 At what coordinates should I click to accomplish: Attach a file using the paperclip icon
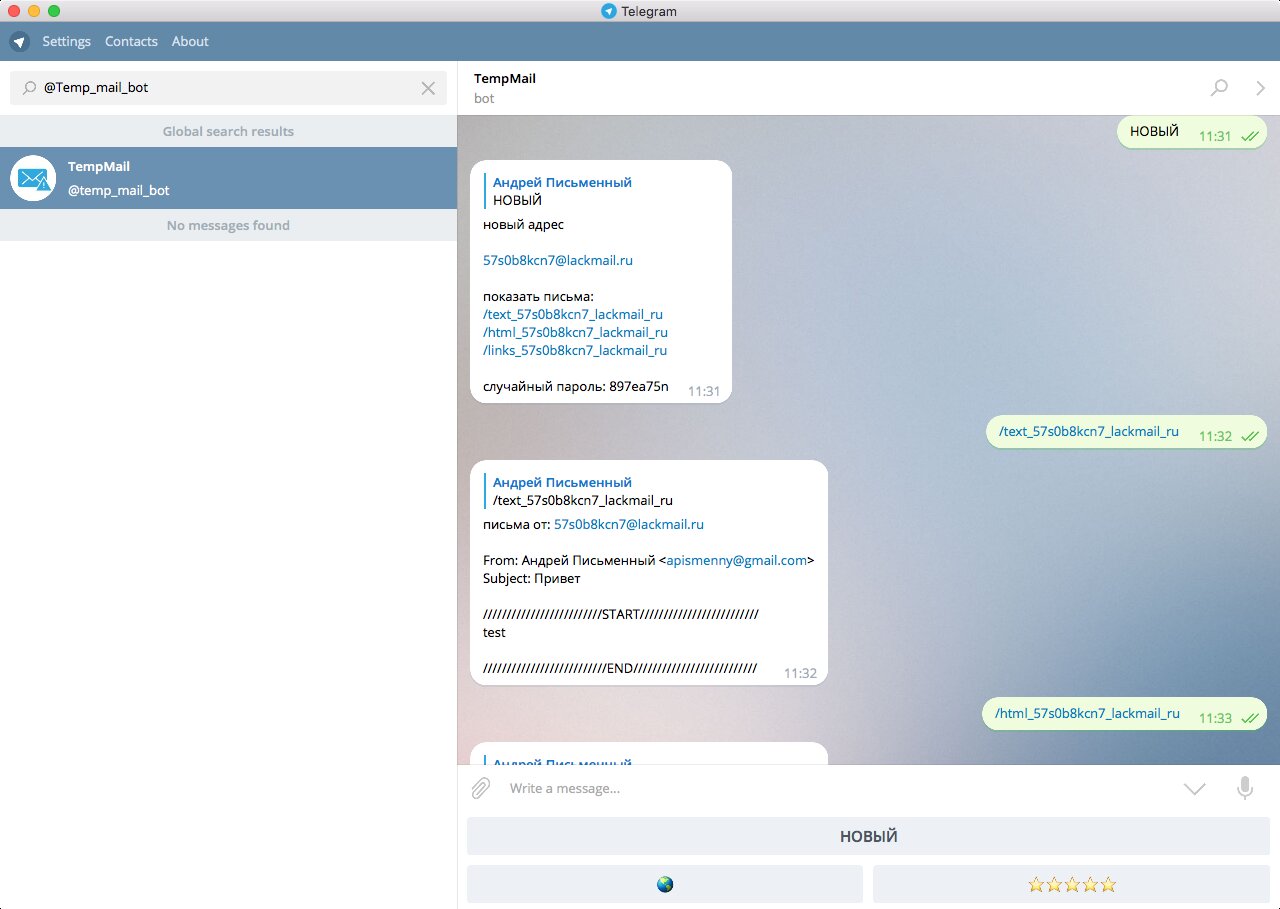tap(481, 788)
